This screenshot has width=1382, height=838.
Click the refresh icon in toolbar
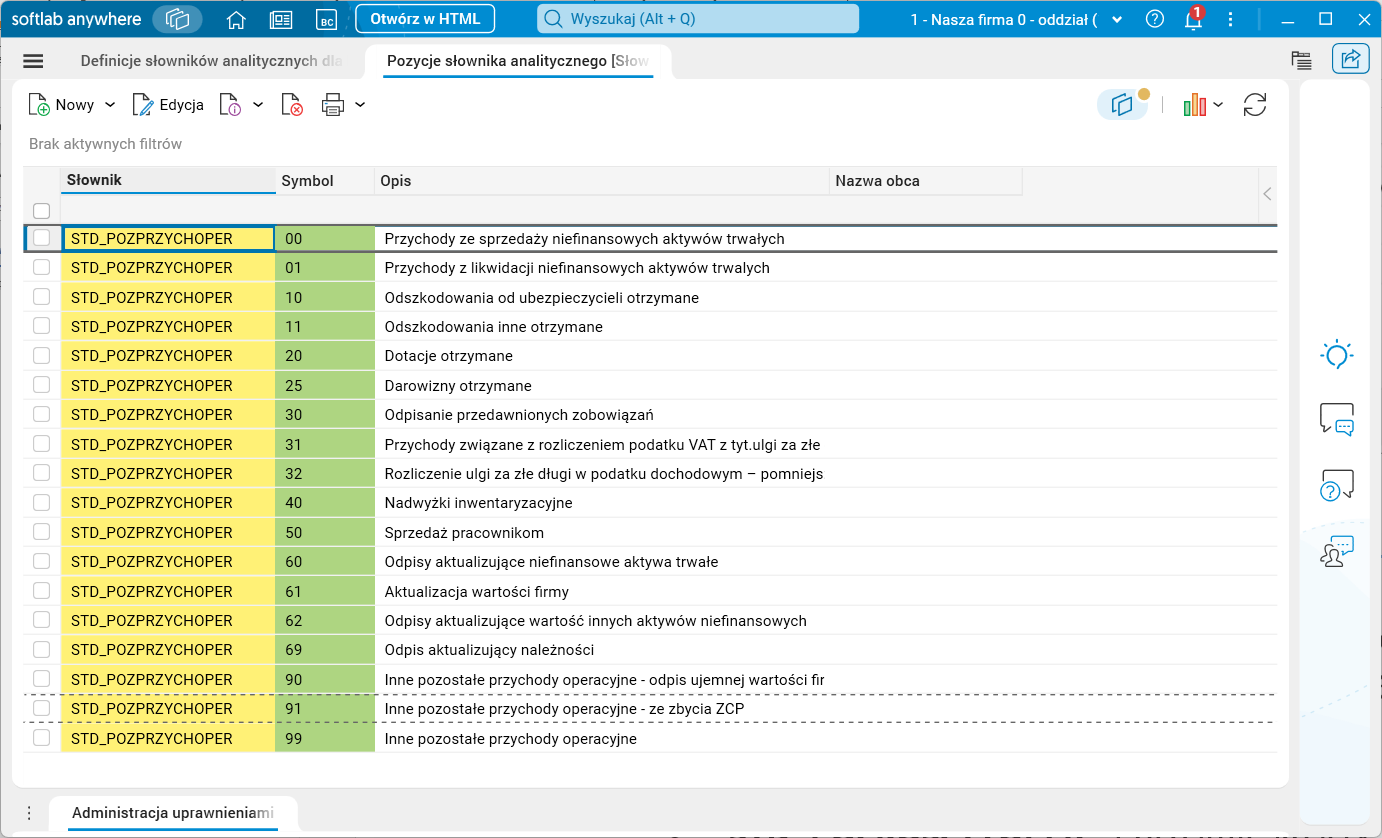click(1255, 105)
